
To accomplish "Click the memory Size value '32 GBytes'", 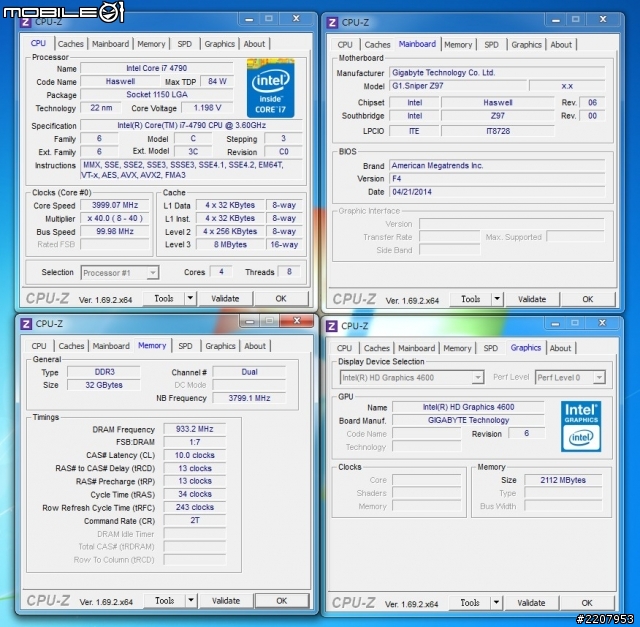I will pyautogui.click(x=104, y=385).
